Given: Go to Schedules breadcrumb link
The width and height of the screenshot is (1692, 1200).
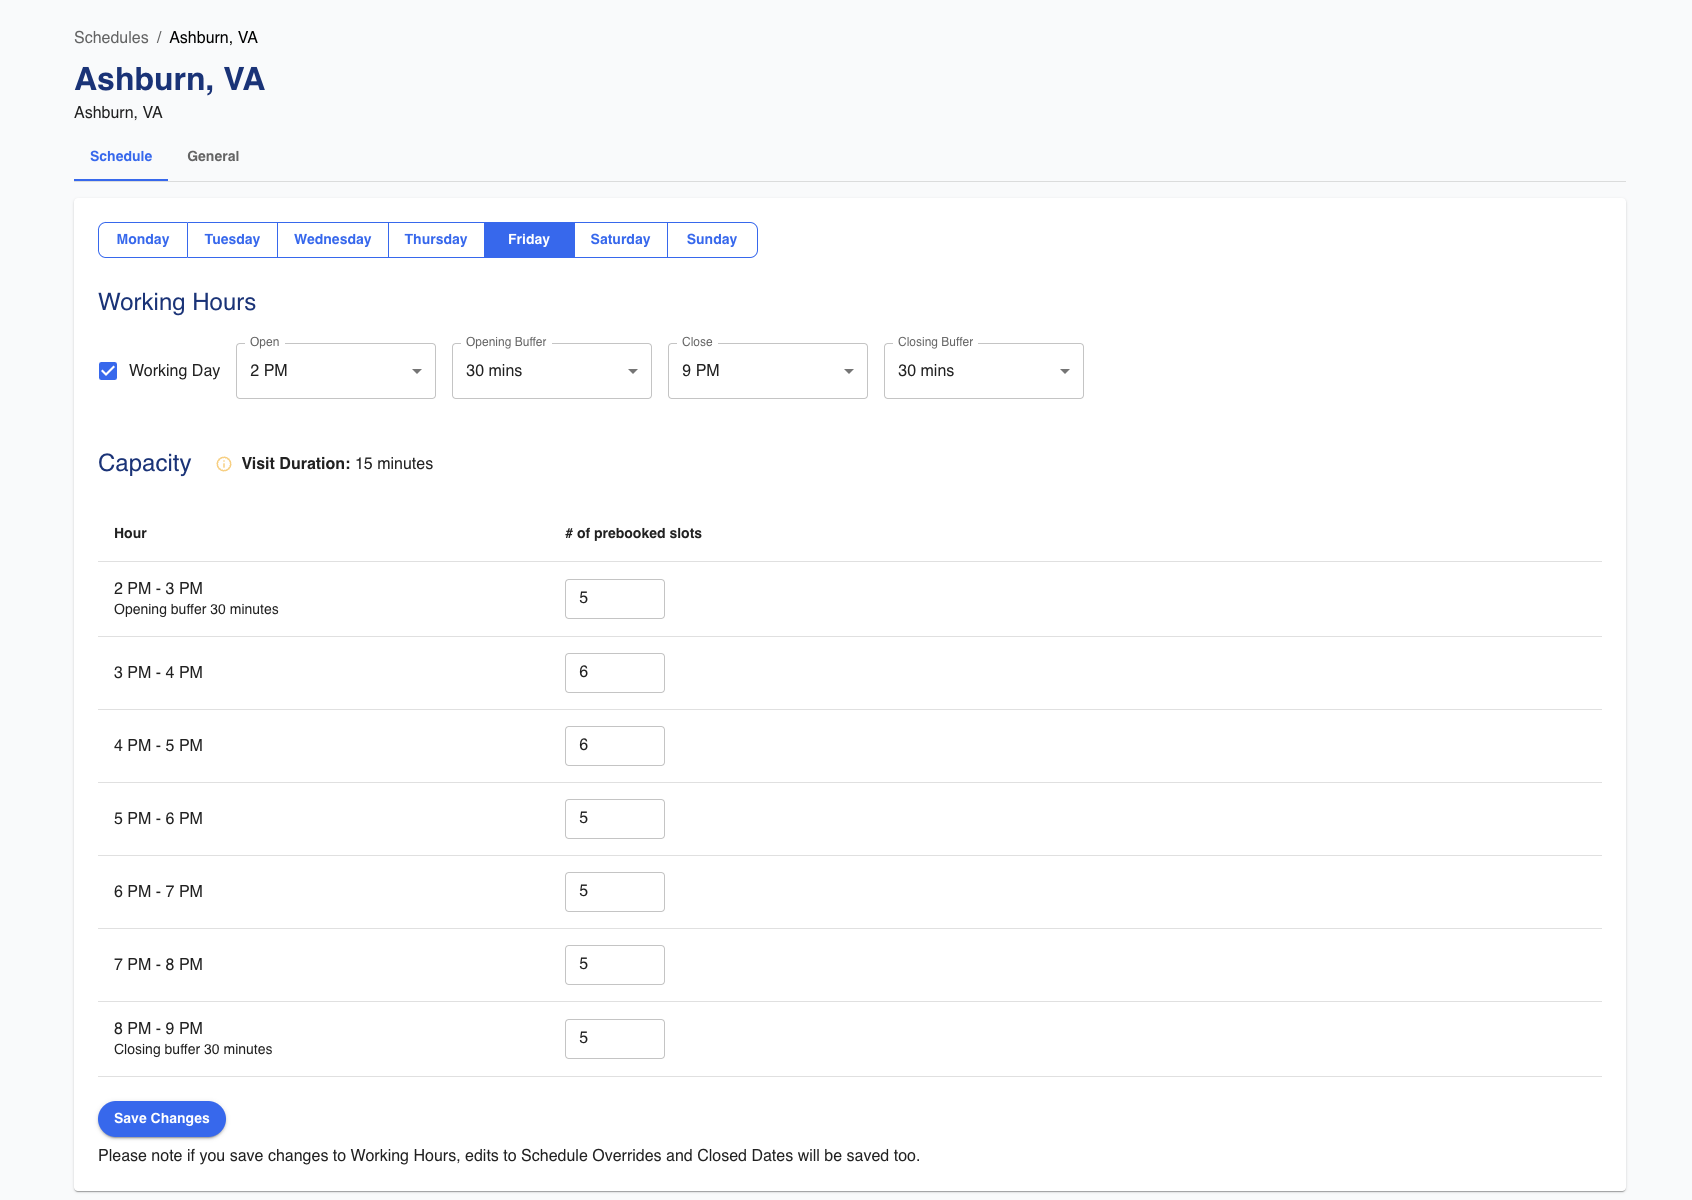Looking at the screenshot, I should pos(111,37).
